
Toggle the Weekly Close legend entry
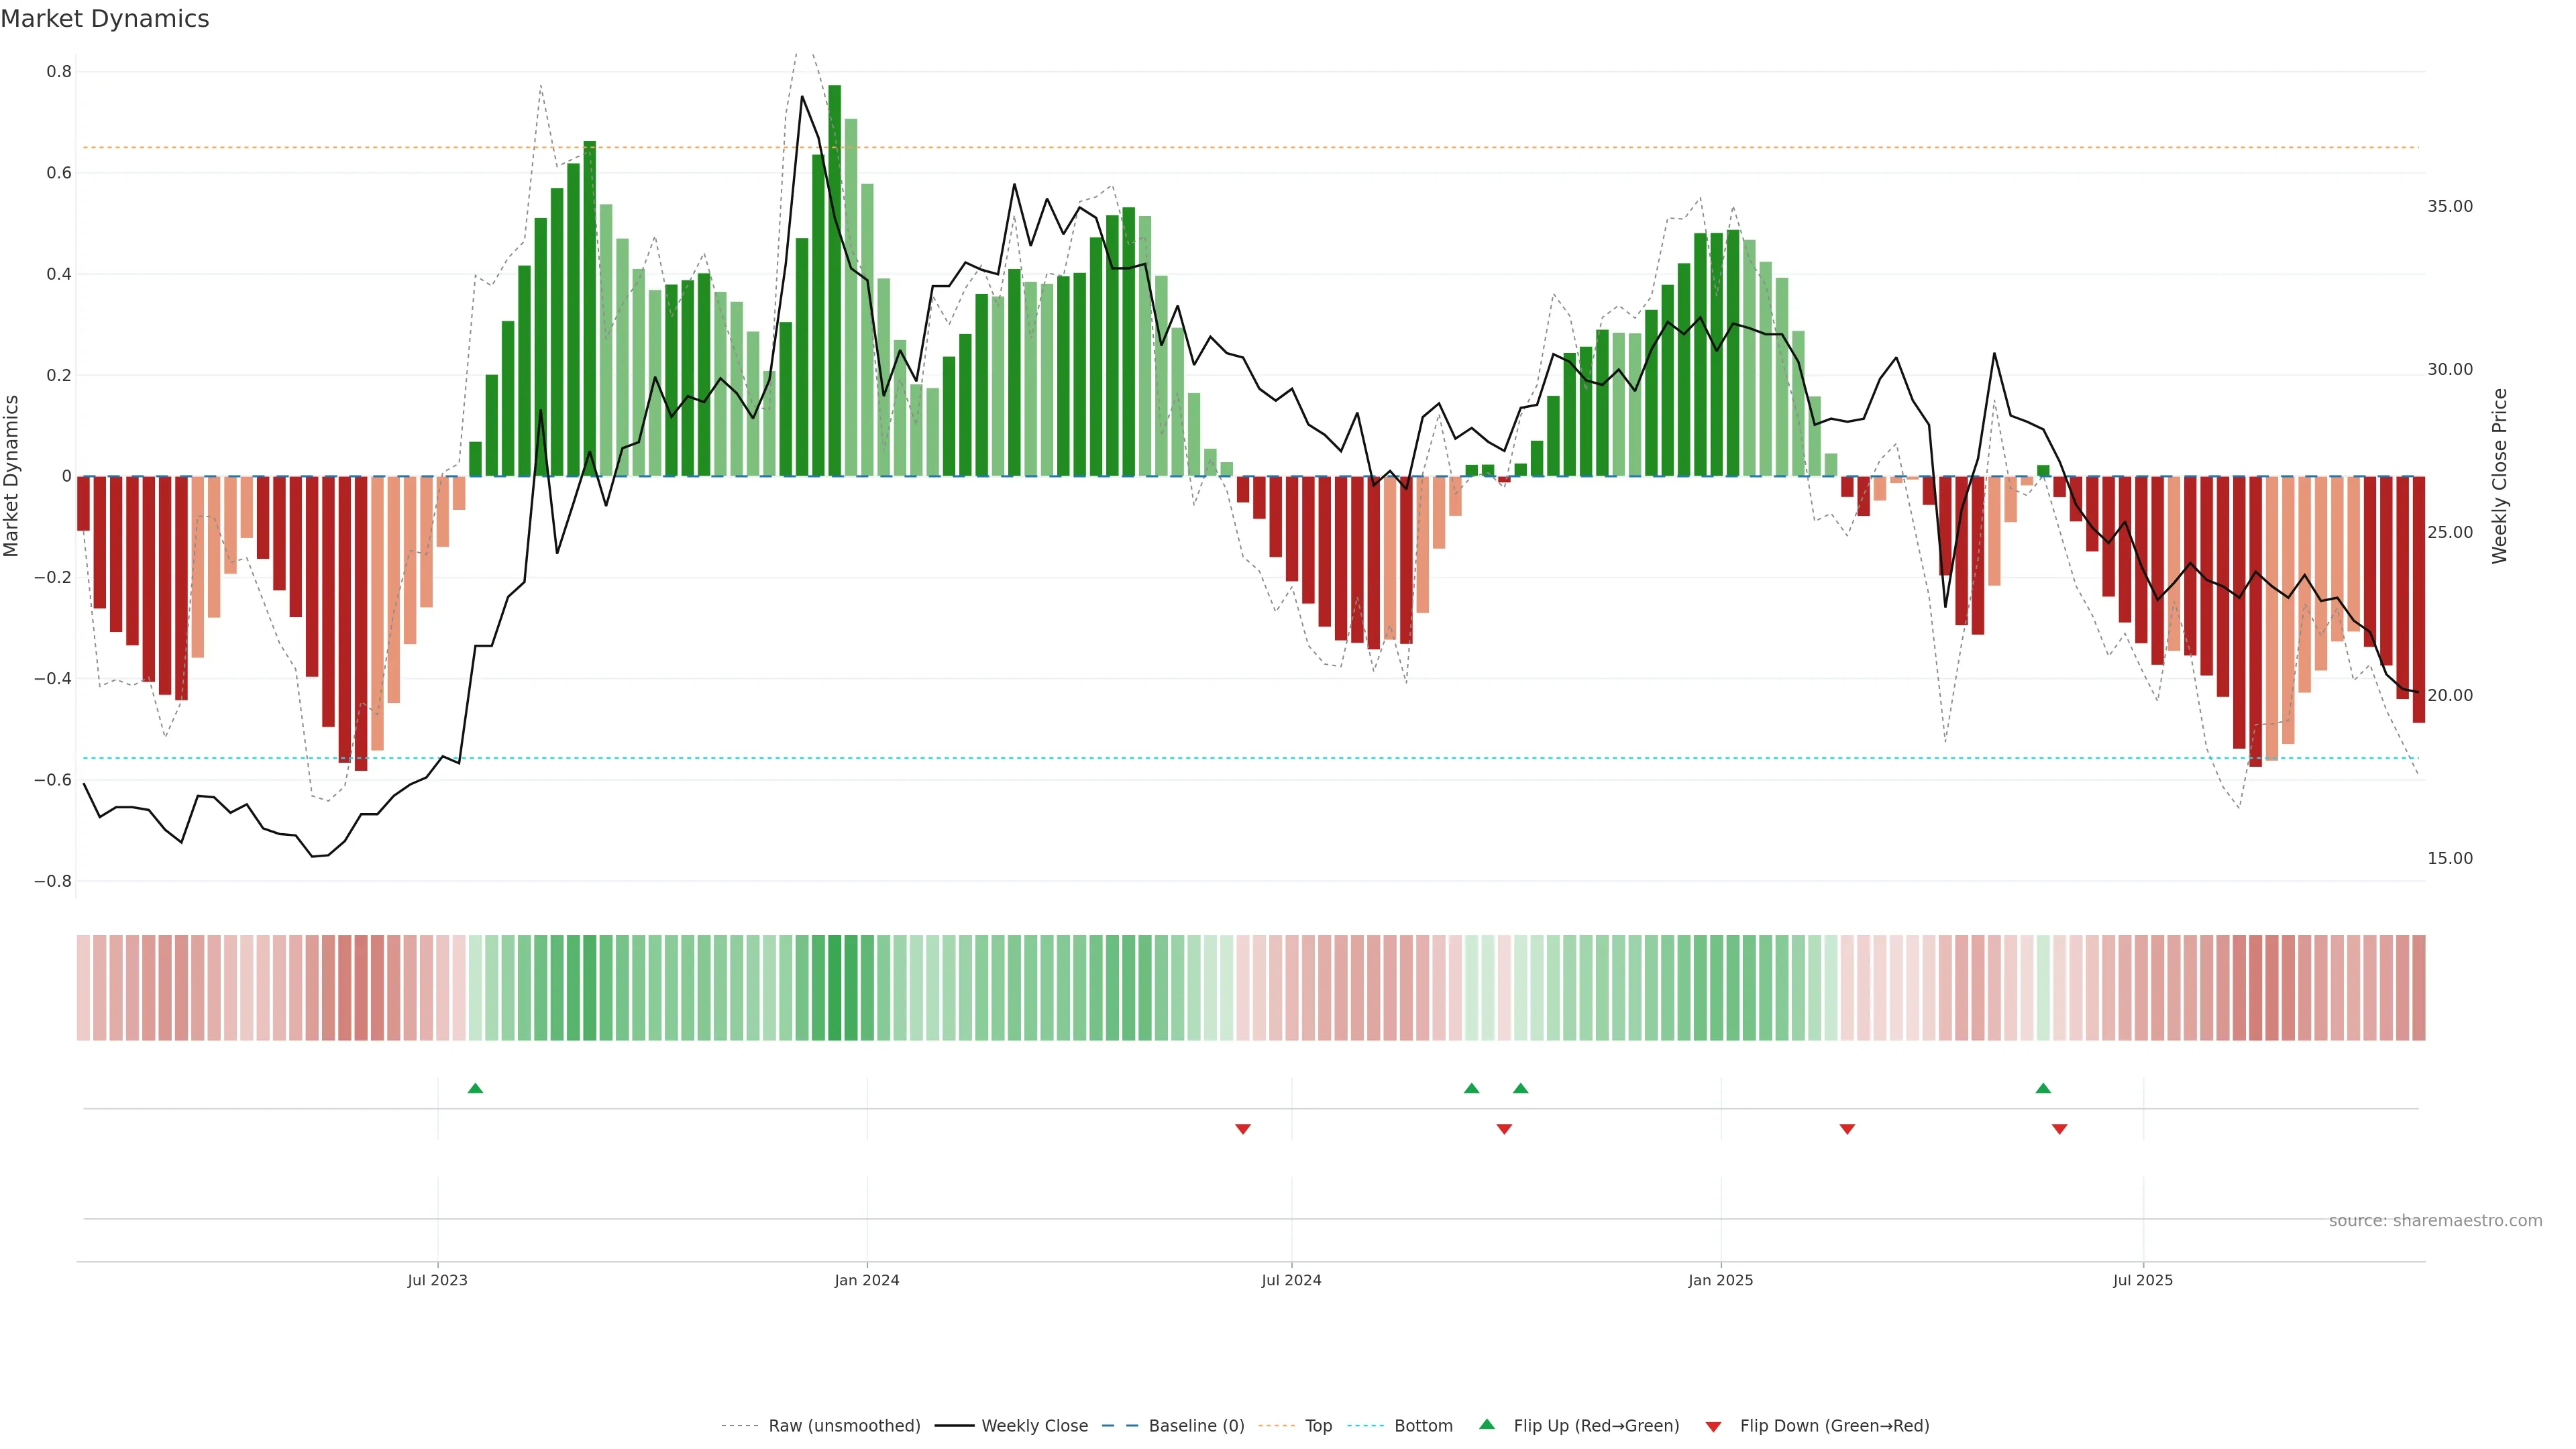[x=1034, y=1426]
